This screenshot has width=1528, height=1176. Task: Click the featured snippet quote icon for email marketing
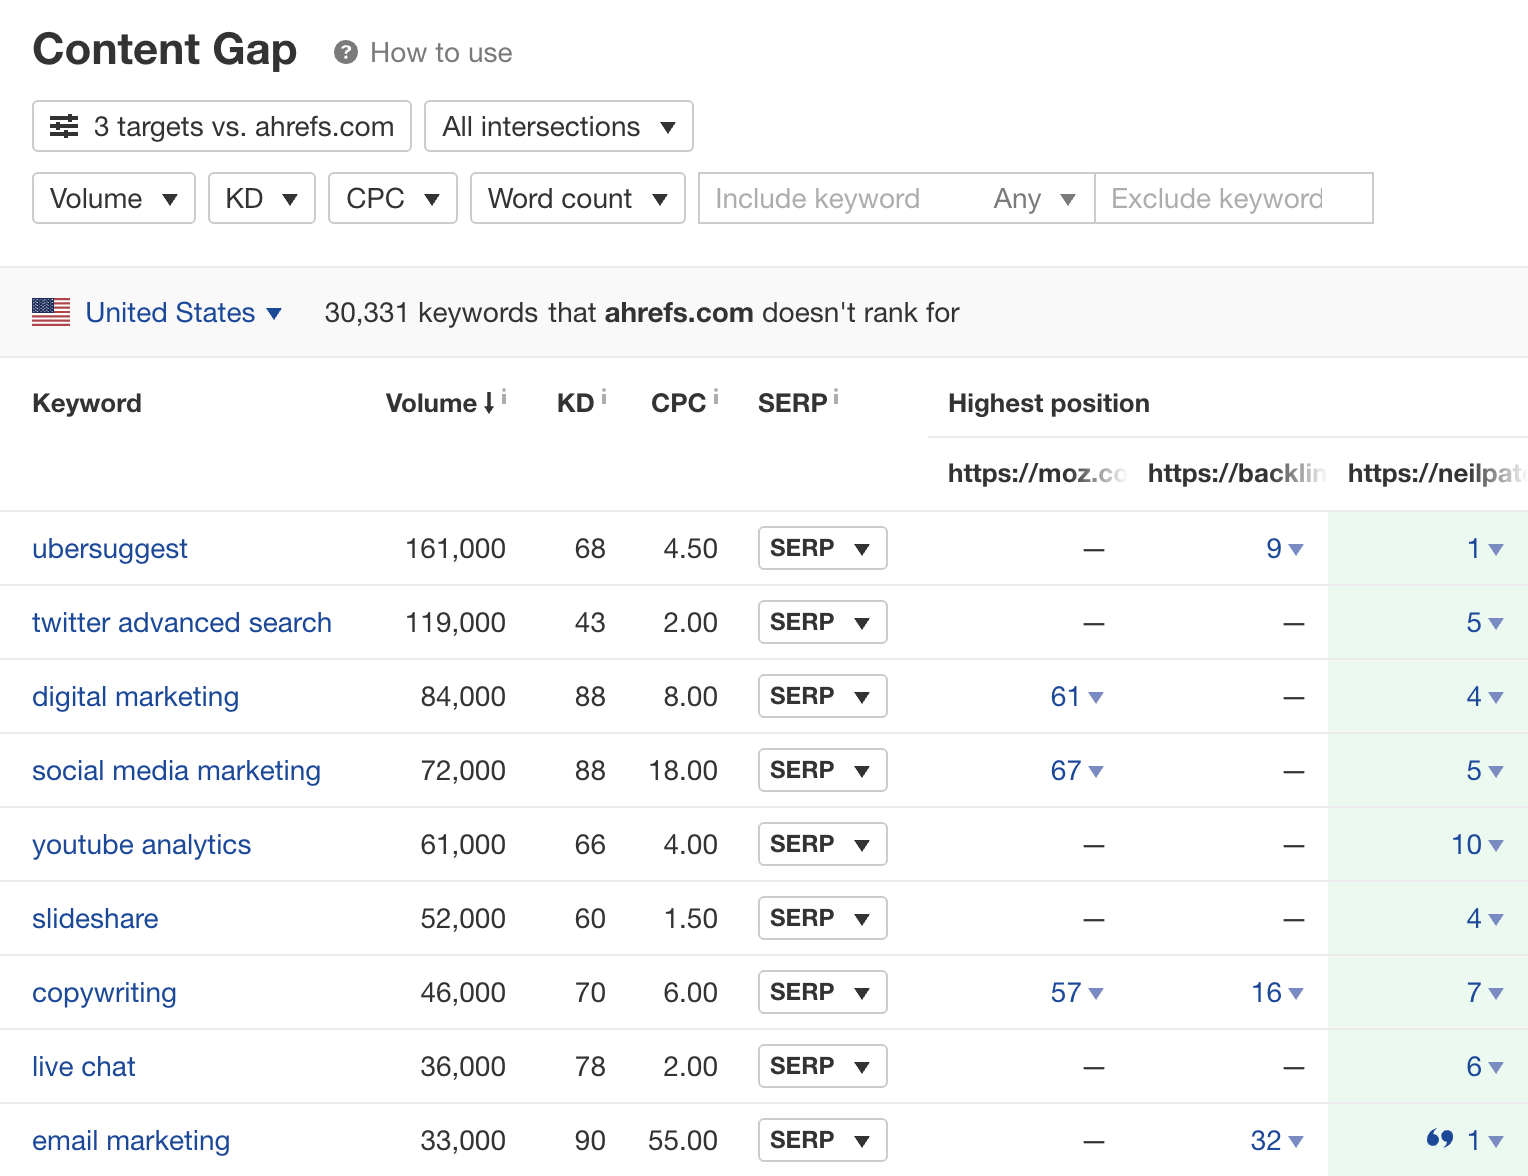[x=1440, y=1139]
